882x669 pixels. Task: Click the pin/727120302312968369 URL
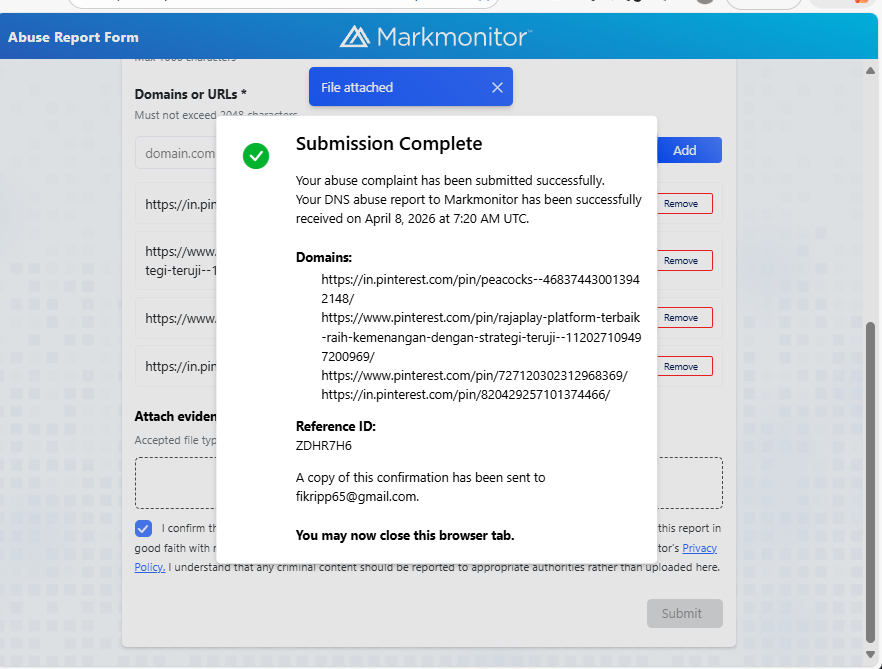coord(474,375)
